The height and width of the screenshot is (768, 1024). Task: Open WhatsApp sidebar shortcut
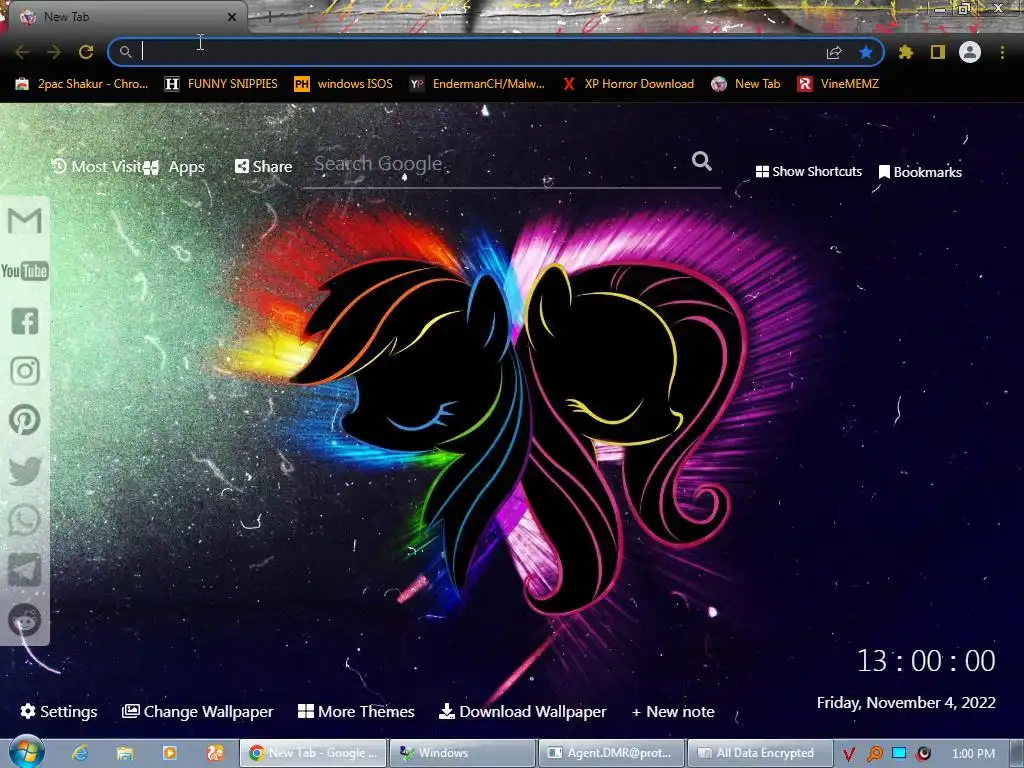tap(25, 520)
